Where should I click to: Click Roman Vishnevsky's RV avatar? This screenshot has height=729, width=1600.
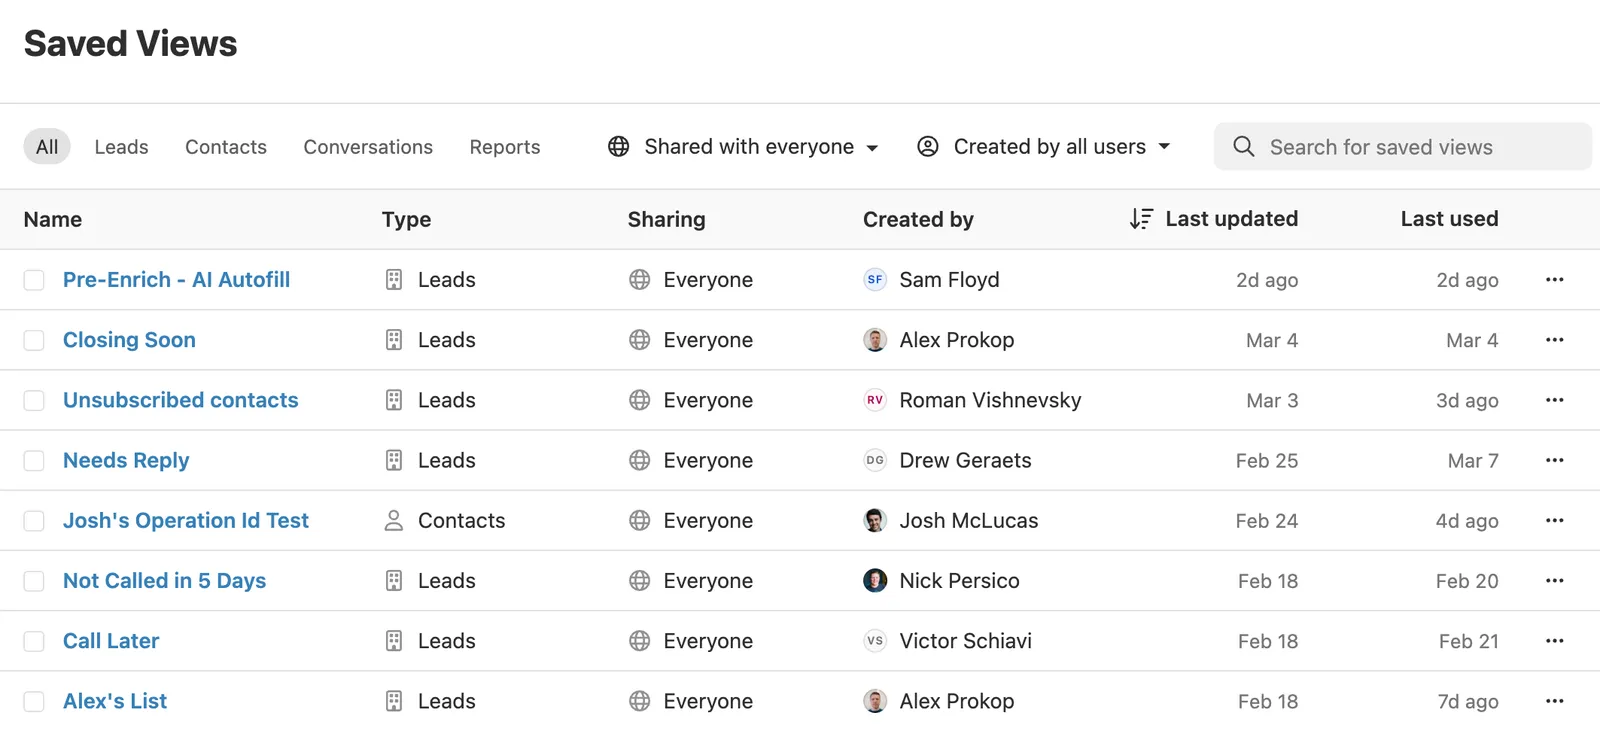tap(875, 400)
